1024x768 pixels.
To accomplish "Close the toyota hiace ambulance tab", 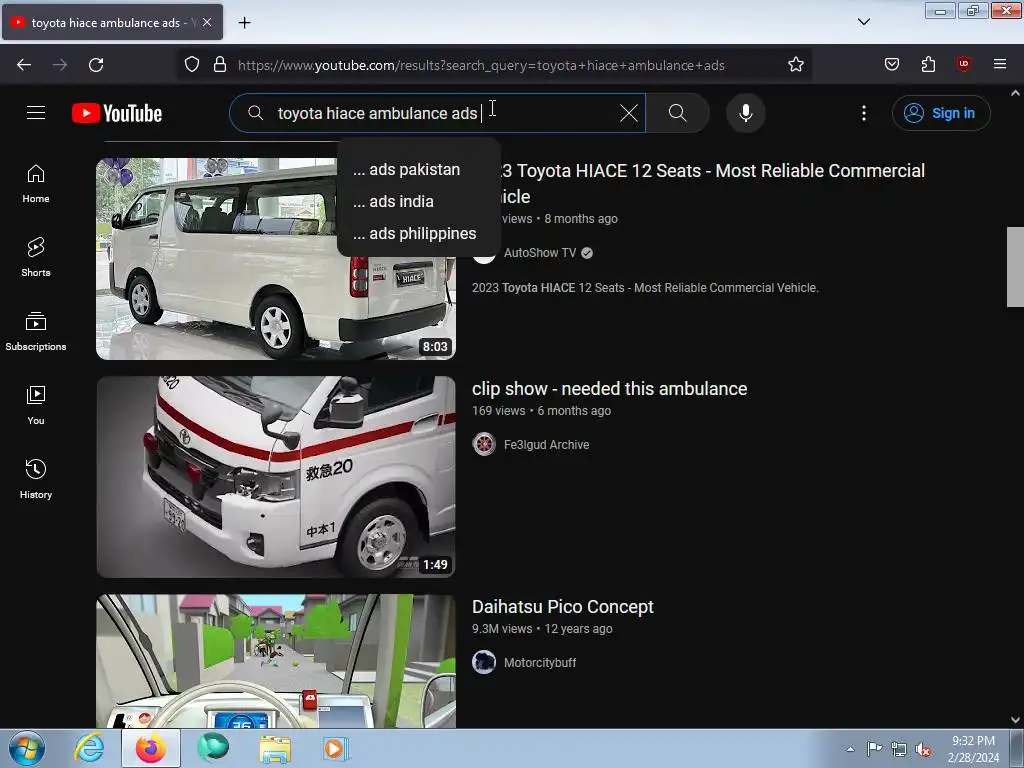I will 207,22.
